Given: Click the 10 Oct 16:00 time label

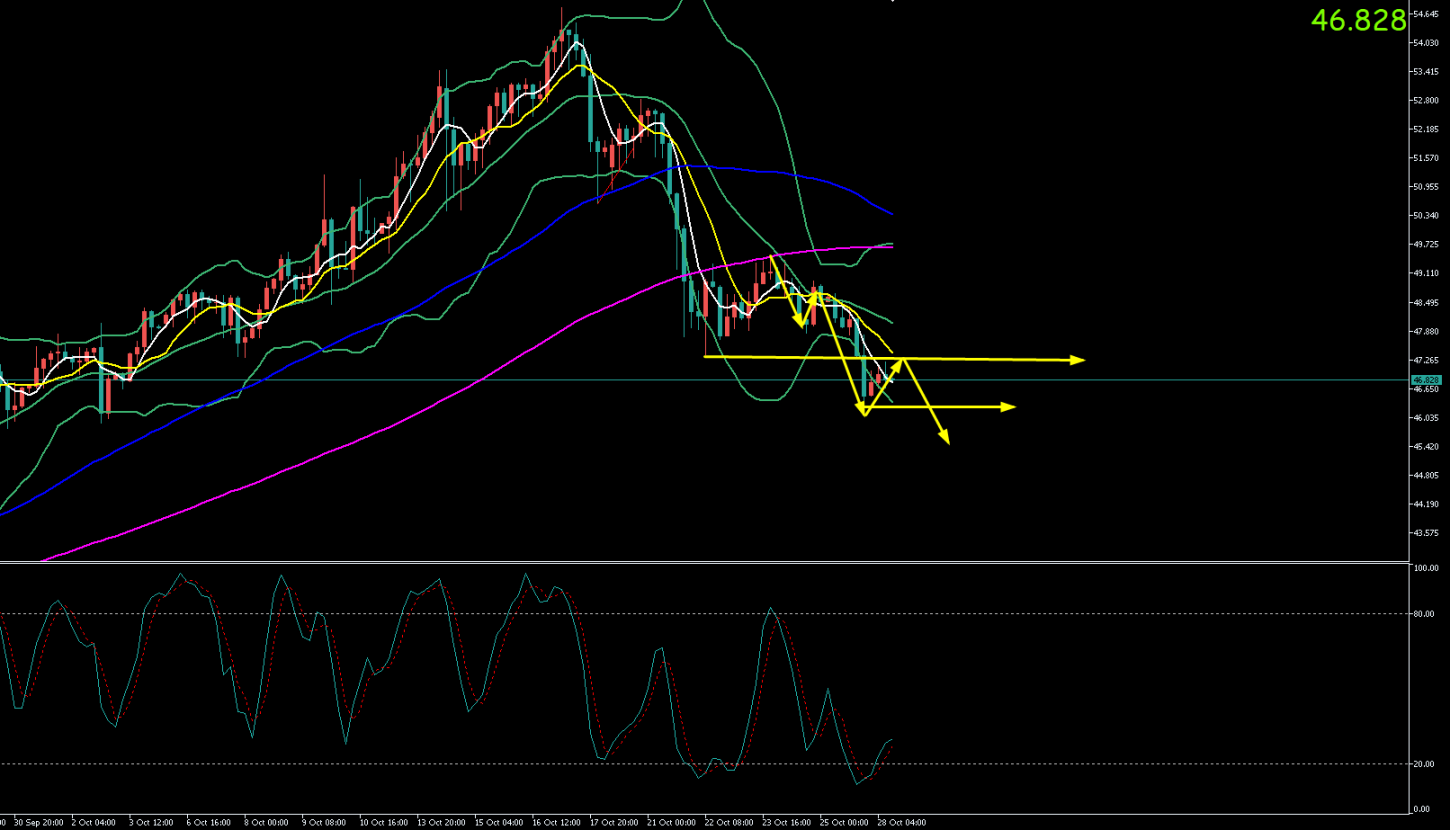Looking at the screenshot, I should click(x=383, y=823).
